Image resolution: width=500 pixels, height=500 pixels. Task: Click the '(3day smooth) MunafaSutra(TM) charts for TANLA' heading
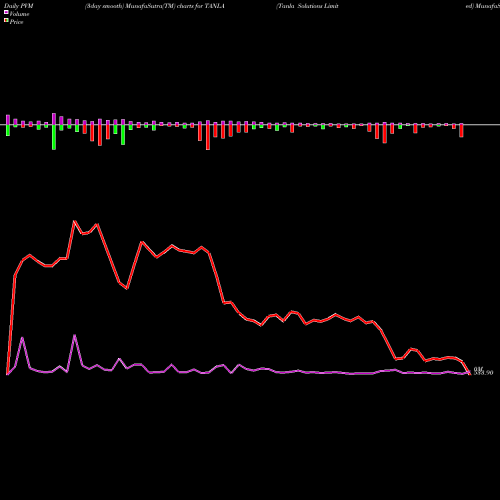[x=155, y=6]
